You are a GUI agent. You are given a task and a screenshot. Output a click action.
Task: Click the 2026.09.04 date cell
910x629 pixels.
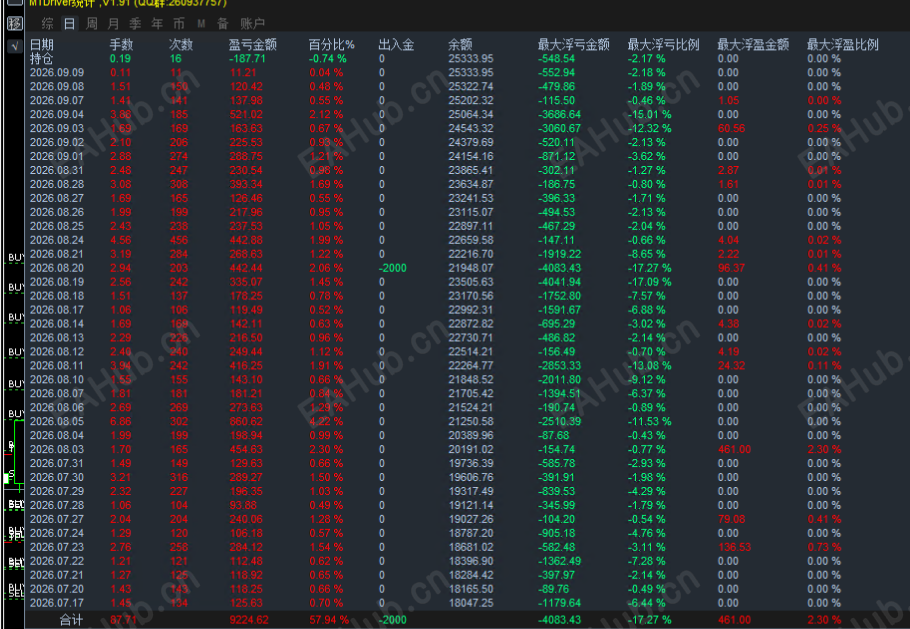(57, 114)
